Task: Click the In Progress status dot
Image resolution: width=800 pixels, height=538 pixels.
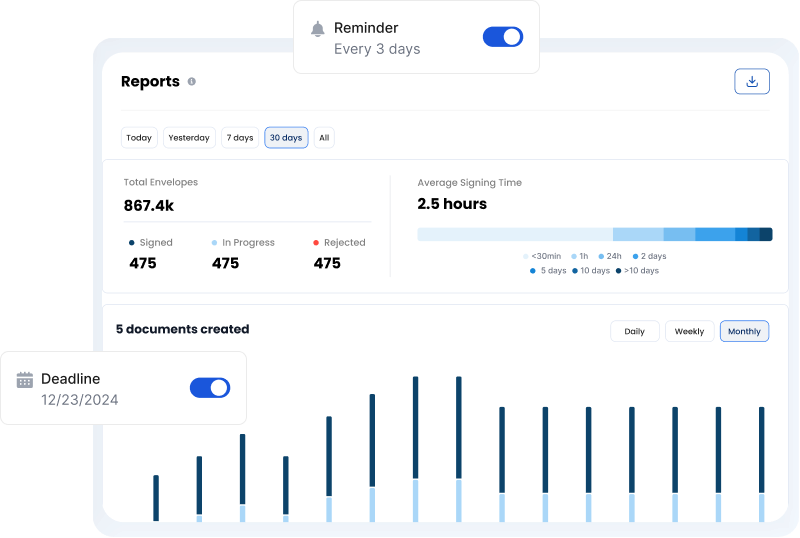Action: pyautogui.click(x=214, y=242)
